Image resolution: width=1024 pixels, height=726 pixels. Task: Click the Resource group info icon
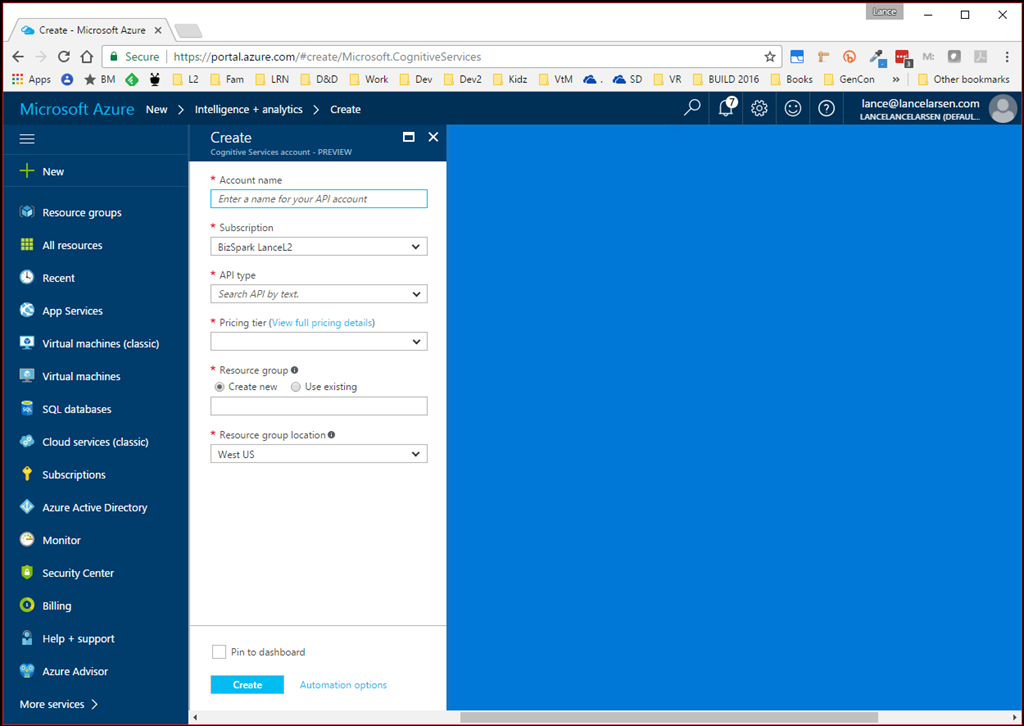pos(295,370)
